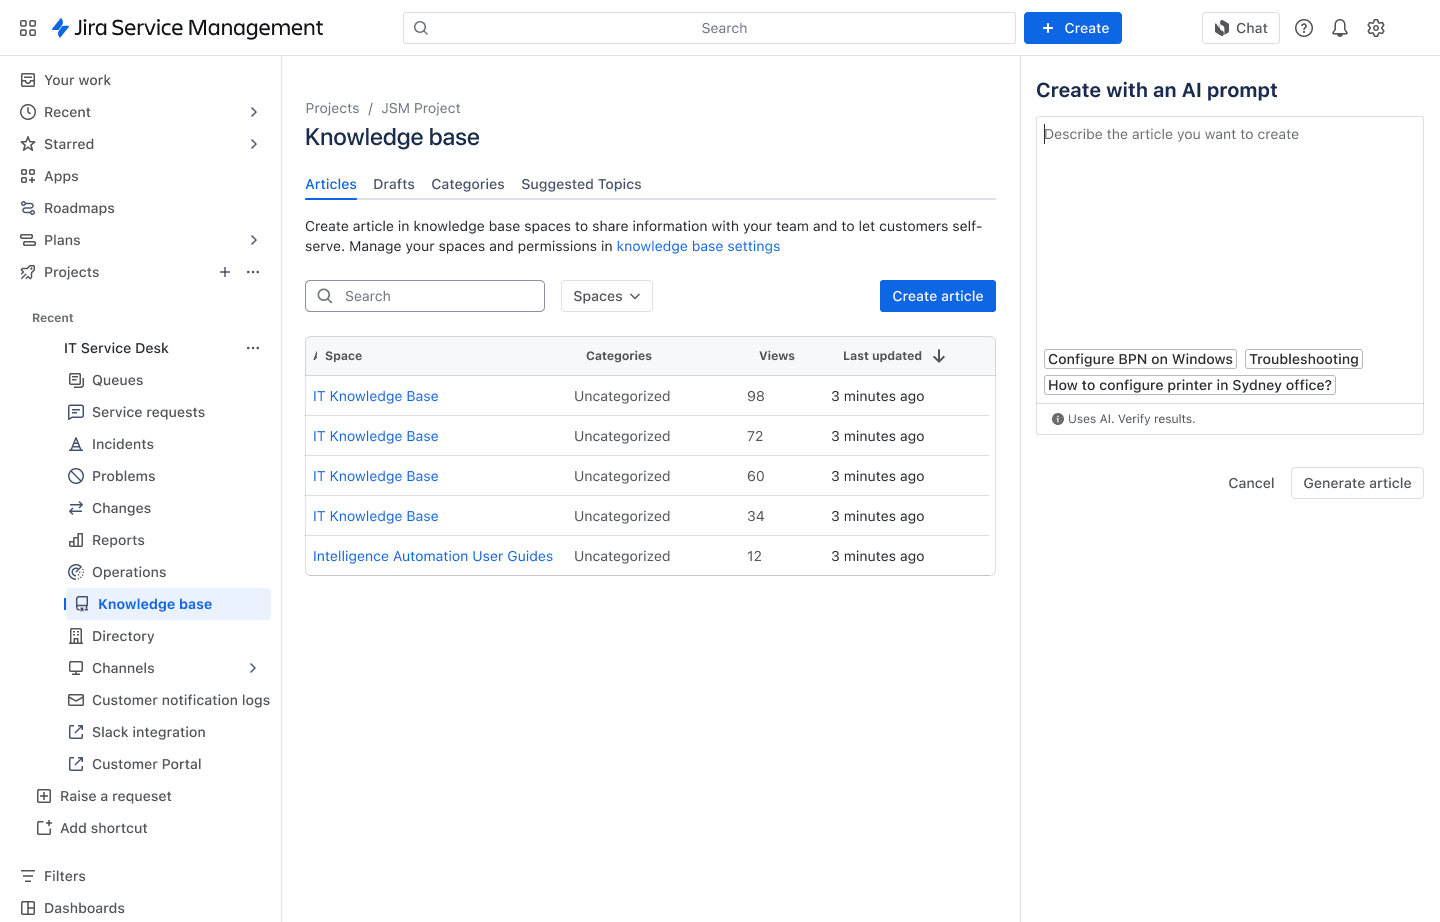
Task: Open the app switcher grid icon
Action: pyautogui.click(x=28, y=28)
